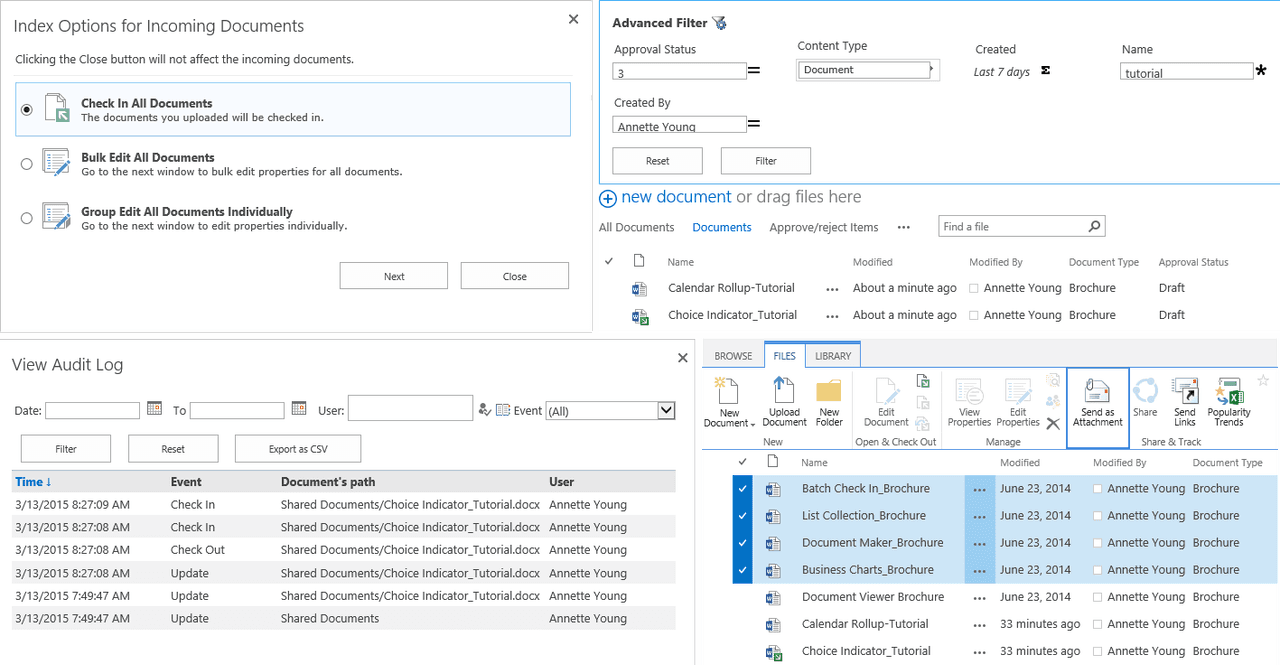Click the Name filter input containing tutorial
The width and height of the screenshot is (1280, 665).
[1187, 72]
